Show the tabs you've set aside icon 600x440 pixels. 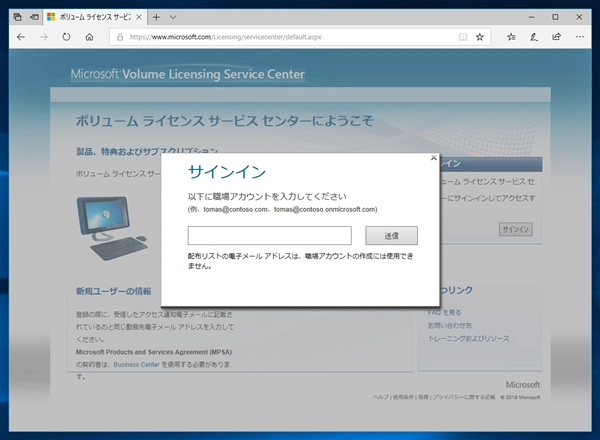(17, 17)
